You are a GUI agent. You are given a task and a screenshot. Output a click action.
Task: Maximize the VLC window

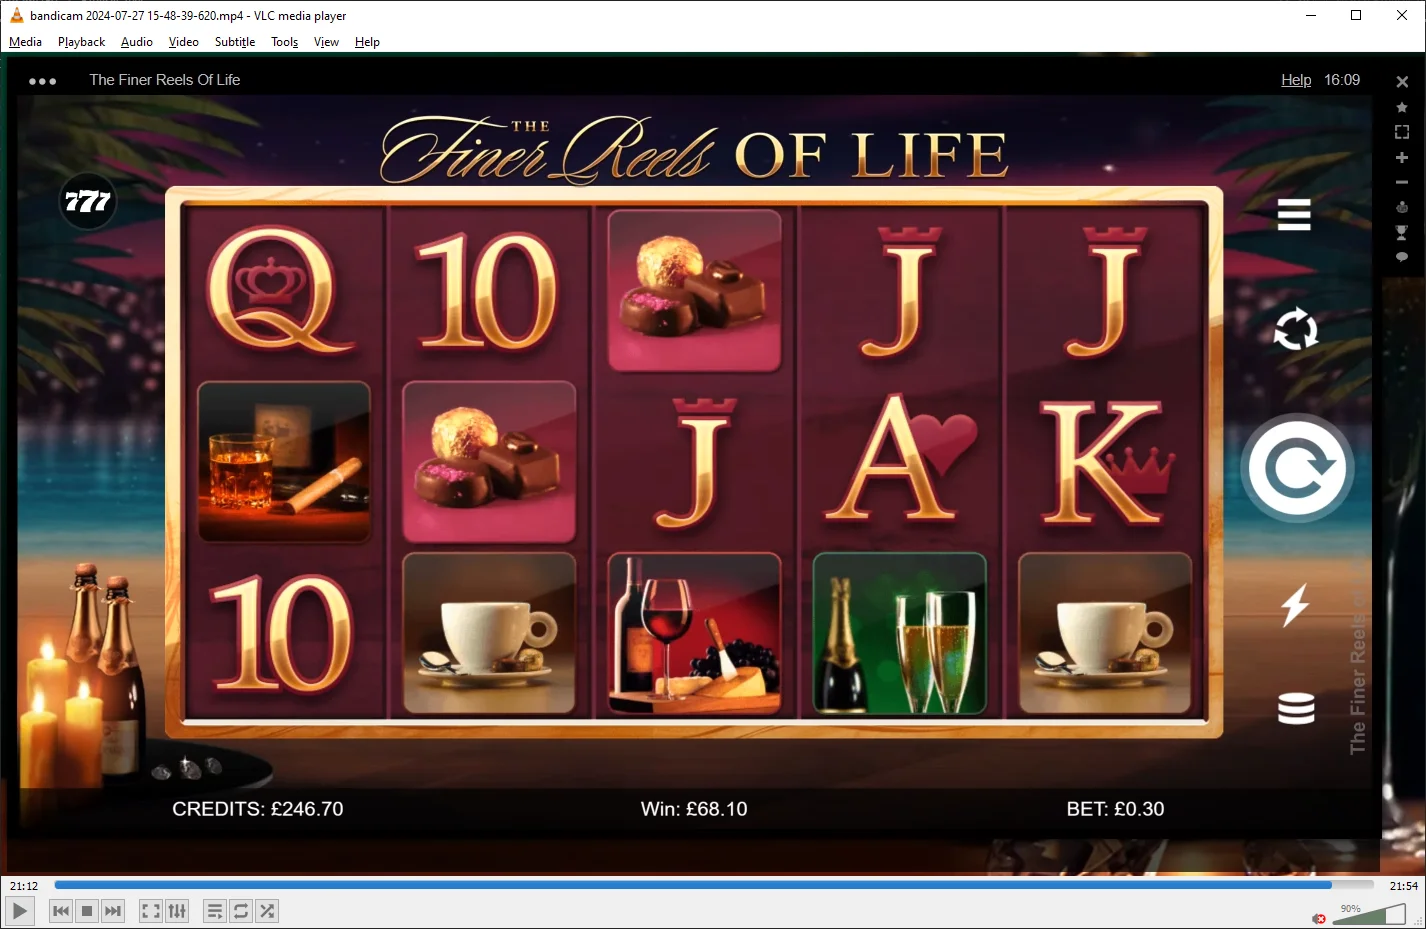tap(1356, 15)
